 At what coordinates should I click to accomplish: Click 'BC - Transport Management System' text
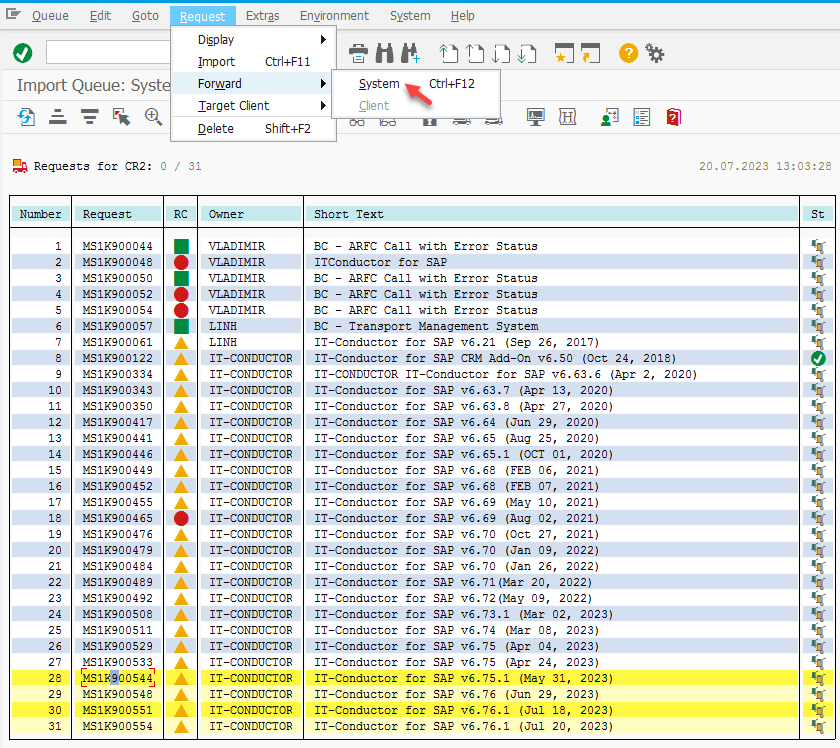426,326
